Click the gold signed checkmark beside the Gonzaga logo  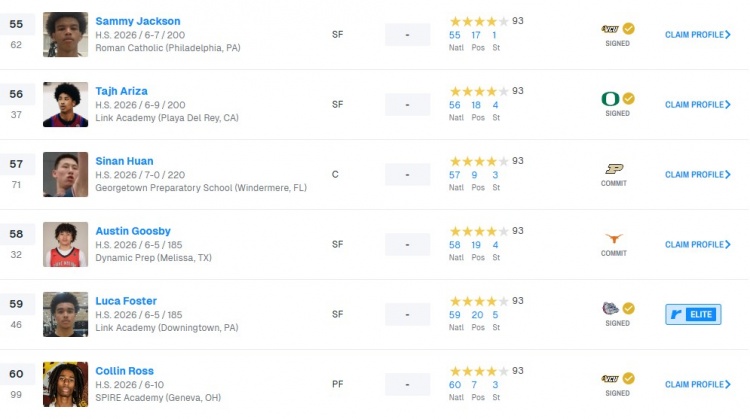pyautogui.click(x=629, y=309)
